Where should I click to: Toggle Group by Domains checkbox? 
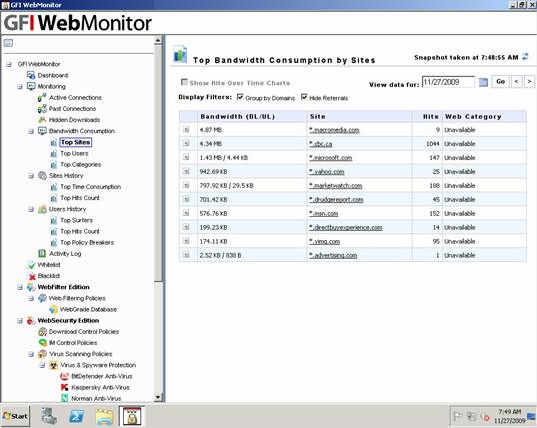(x=240, y=97)
